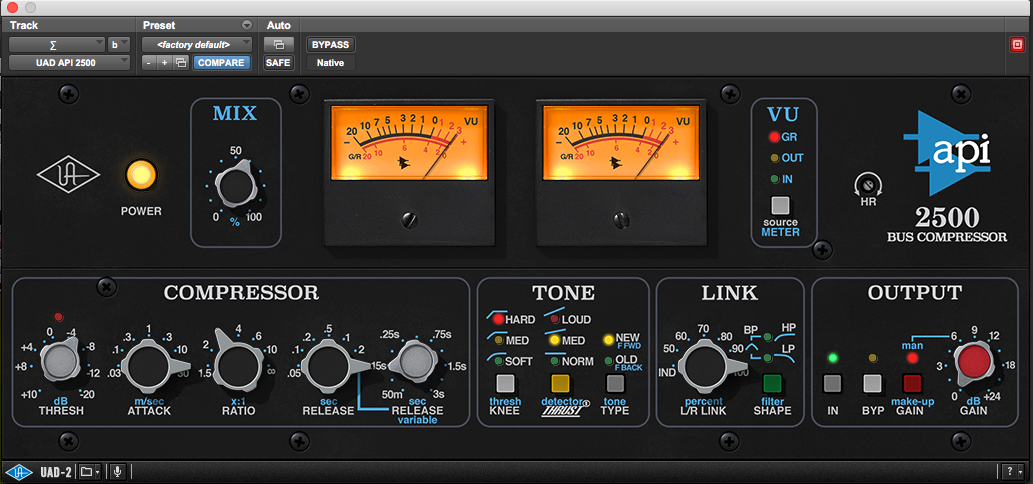
Task: Click the copy settings icon beside plus
Action: coord(181,63)
